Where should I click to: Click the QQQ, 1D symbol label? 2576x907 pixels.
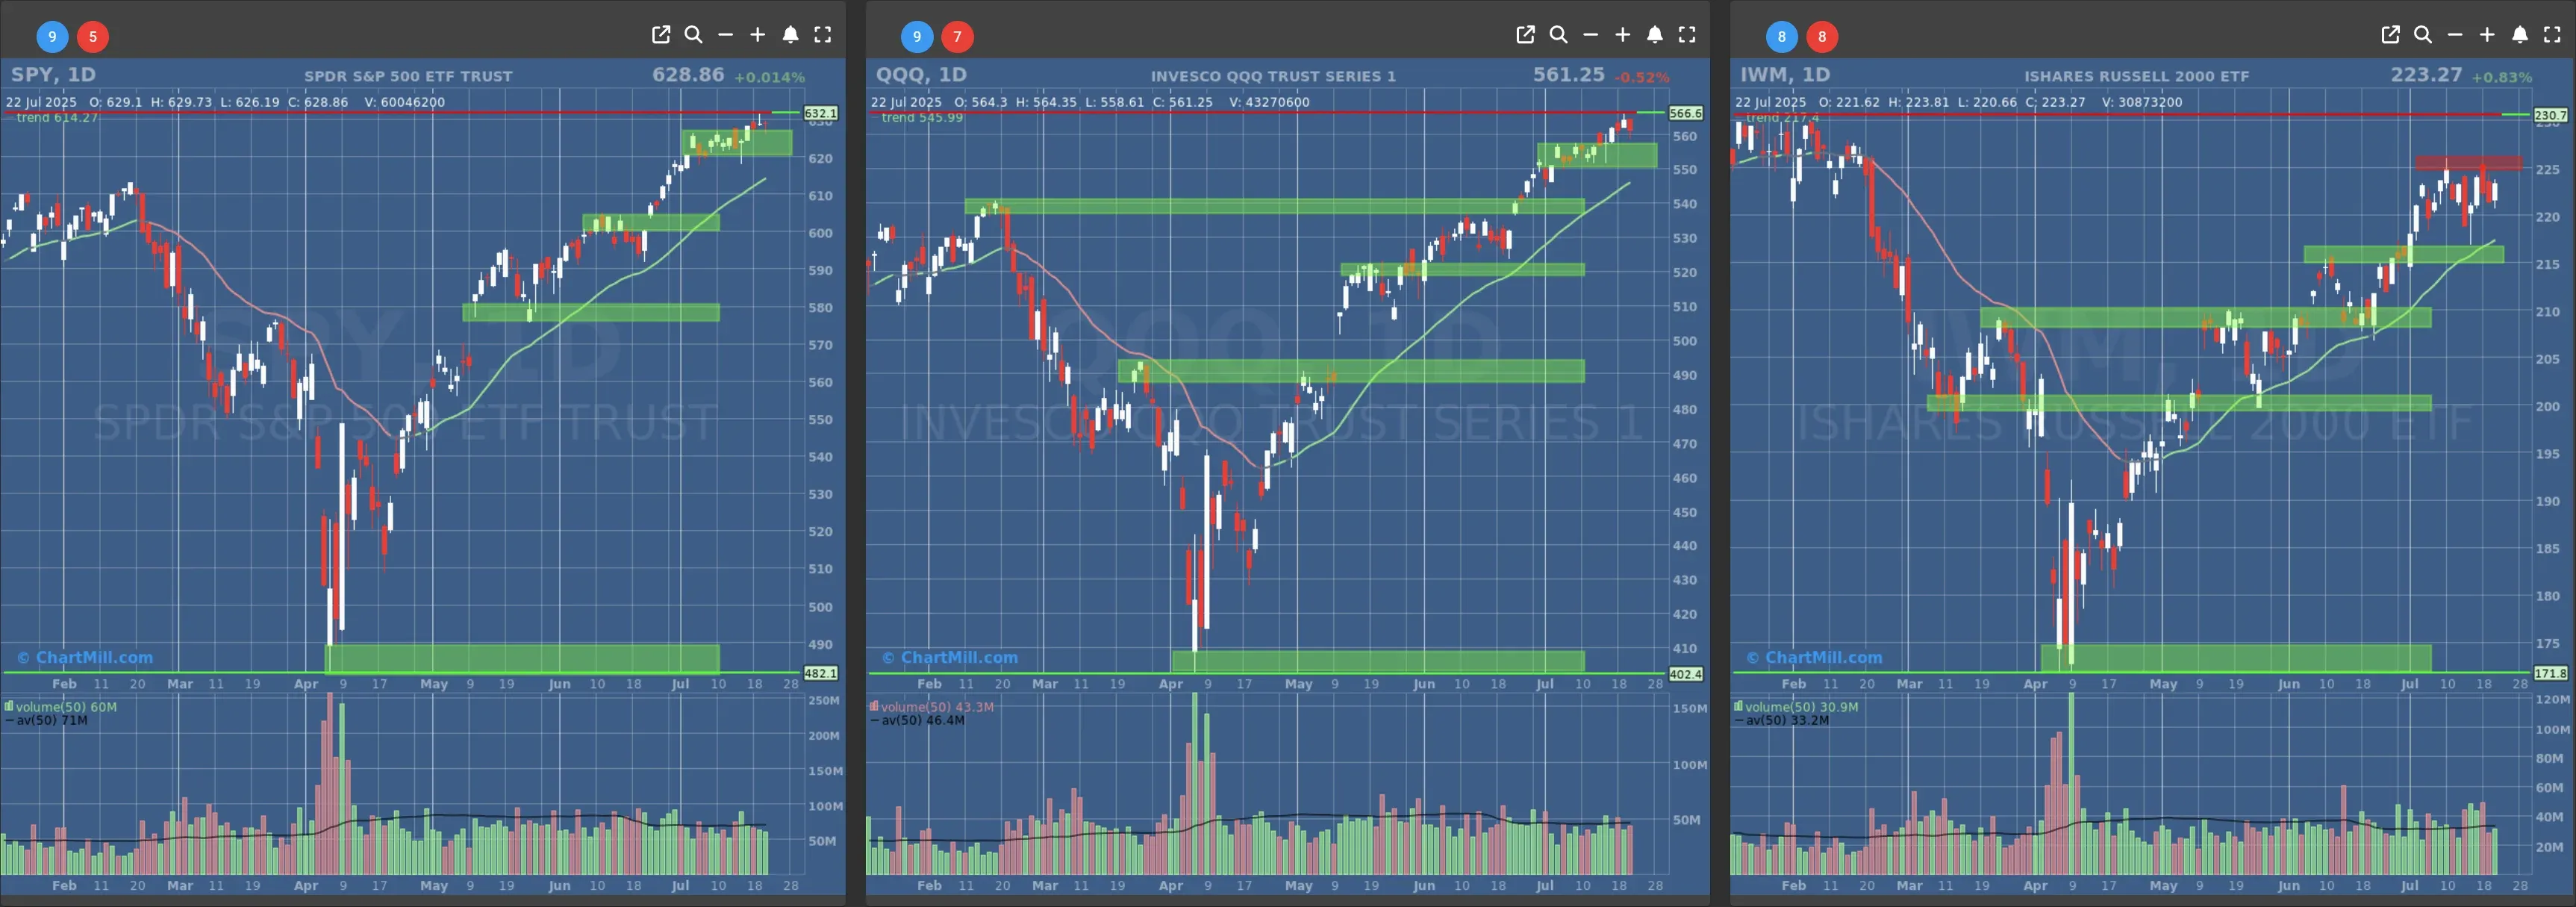[x=921, y=75]
